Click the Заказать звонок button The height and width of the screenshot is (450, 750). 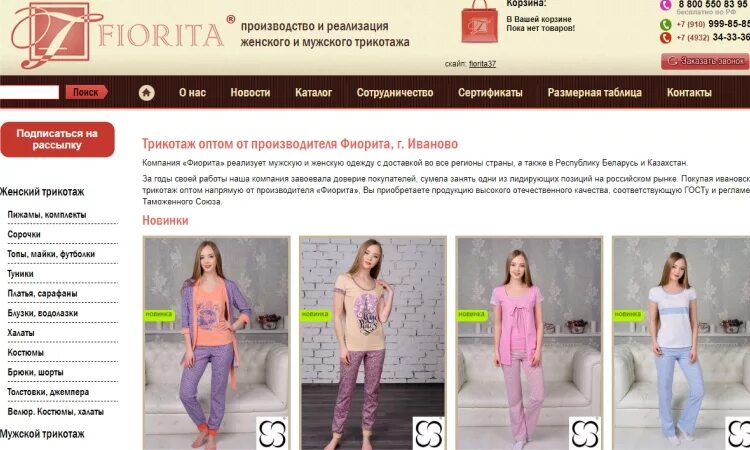pos(705,61)
